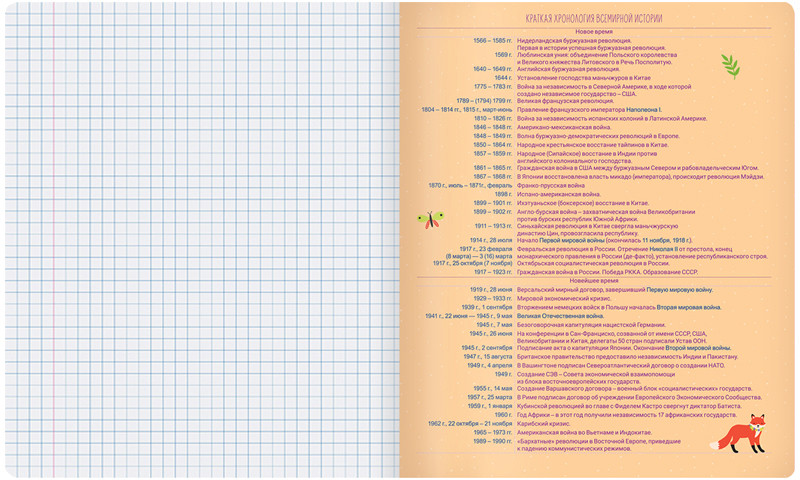Click the blank grid-lined left page

pyautogui.click(x=200, y=240)
